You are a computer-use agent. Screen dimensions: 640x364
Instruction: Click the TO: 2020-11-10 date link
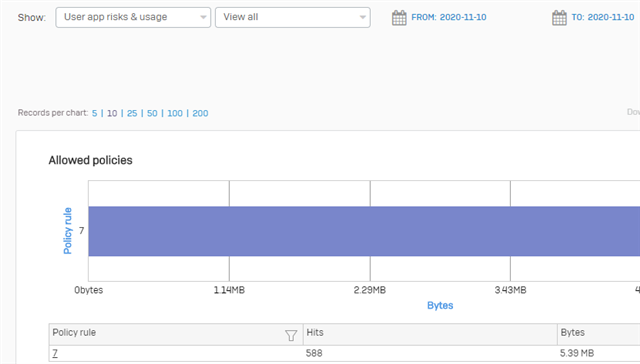pos(602,17)
